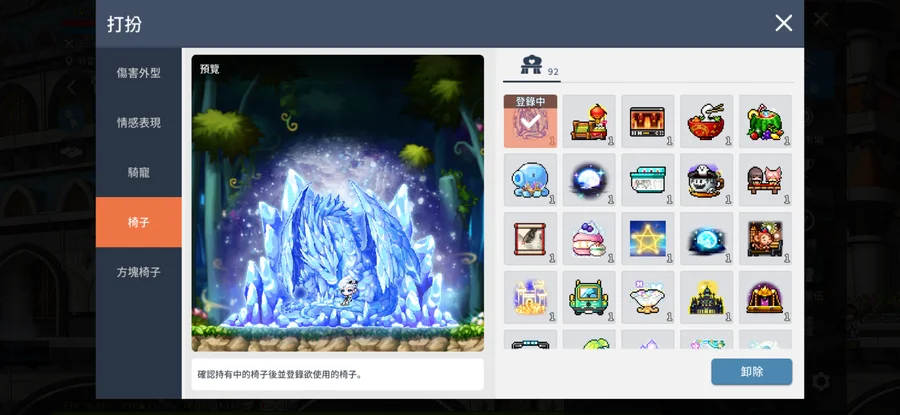This screenshot has width=900, height=415.
Task: Select the noodle bowl chair
Action: pos(706,122)
